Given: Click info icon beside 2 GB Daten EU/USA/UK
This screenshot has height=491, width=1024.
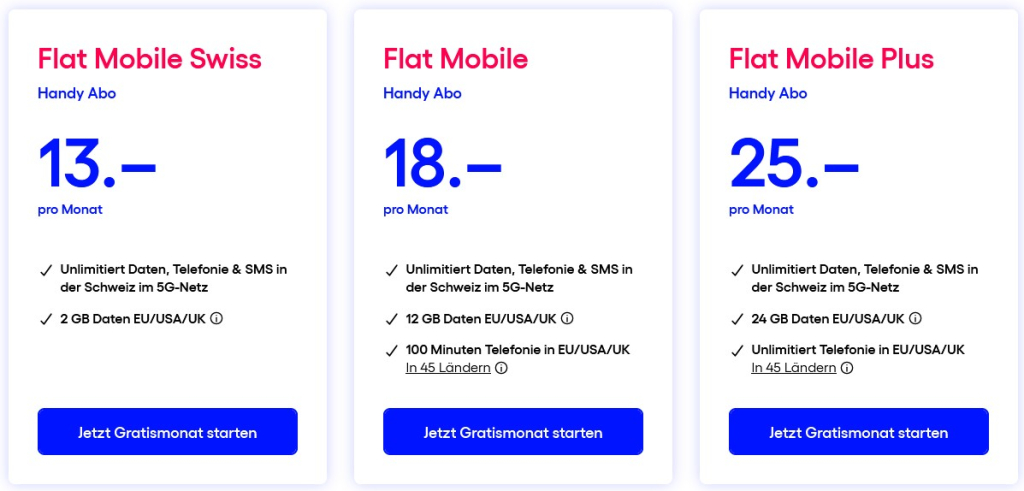Looking at the screenshot, I should (216, 319).
